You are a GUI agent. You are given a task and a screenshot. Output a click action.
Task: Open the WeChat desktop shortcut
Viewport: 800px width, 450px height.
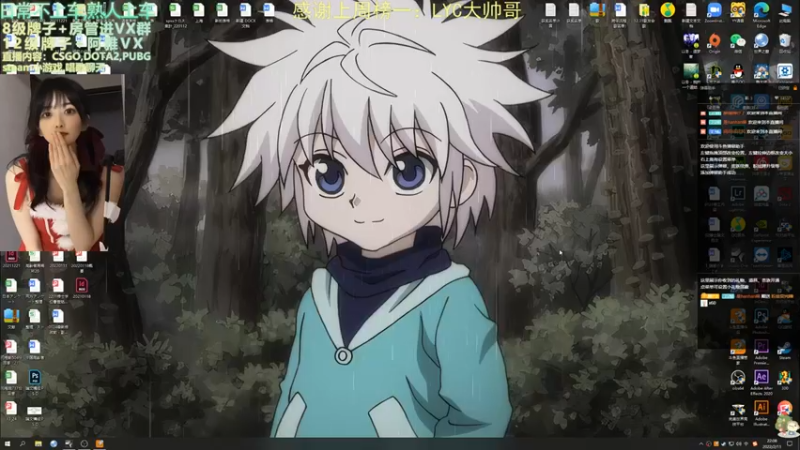tap(737, 41)
